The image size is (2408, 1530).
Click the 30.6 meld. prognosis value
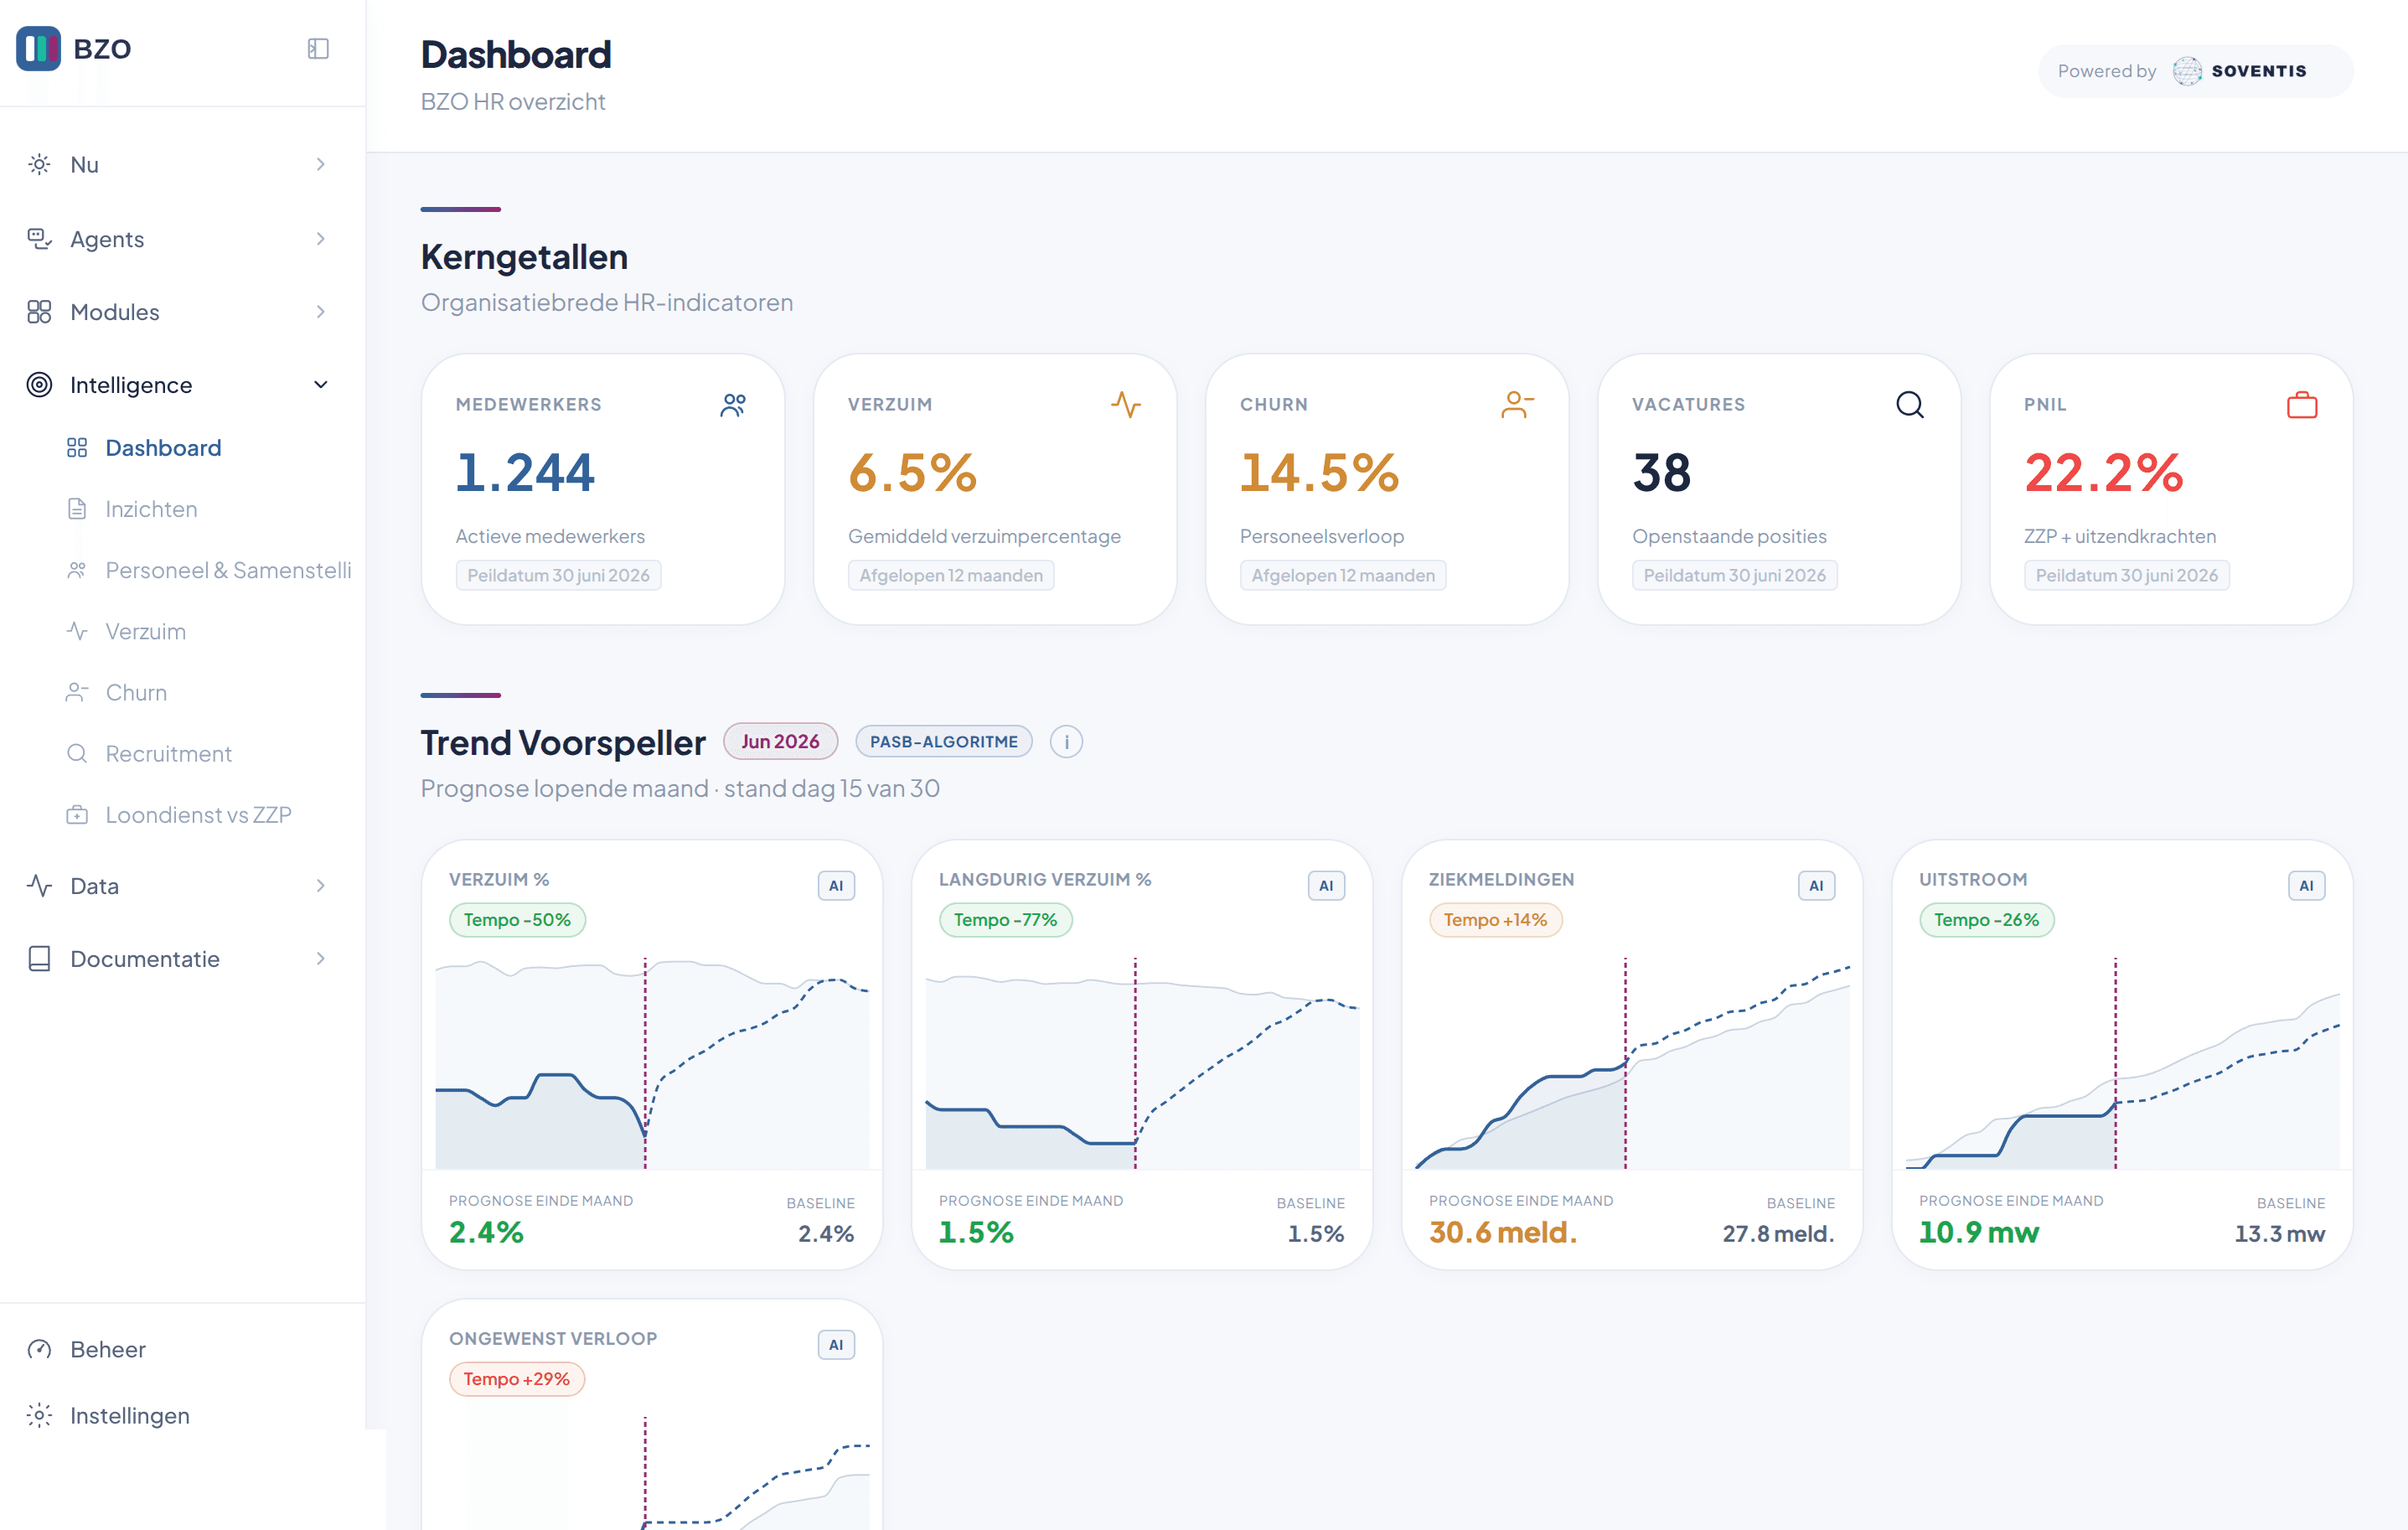click(1503, 1233)
